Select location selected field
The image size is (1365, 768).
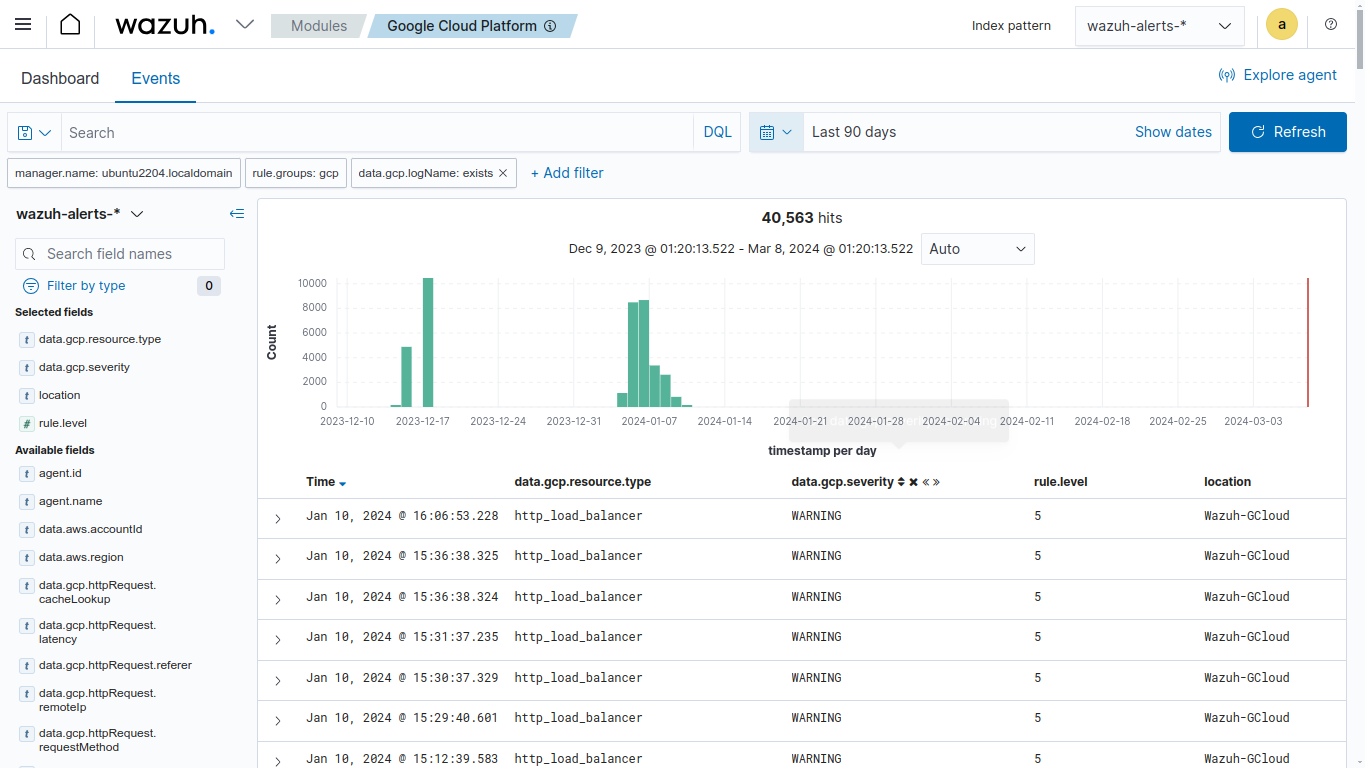coord(59,395)
